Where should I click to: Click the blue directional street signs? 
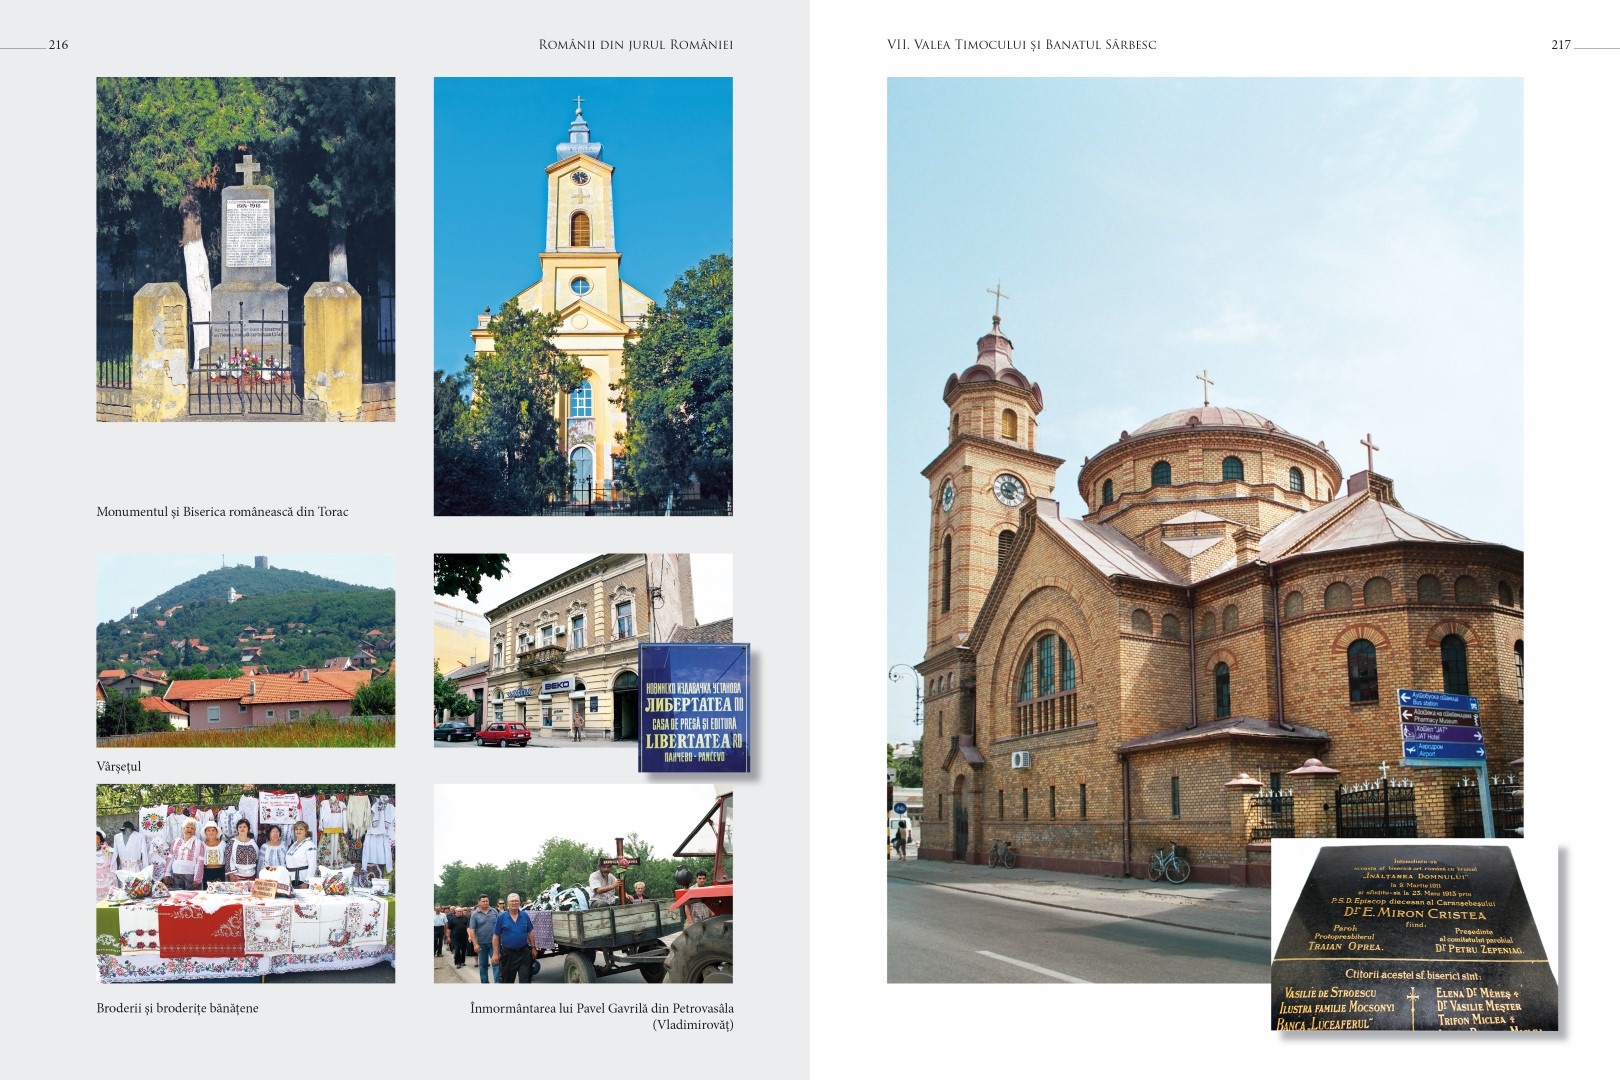(1441, 725)
